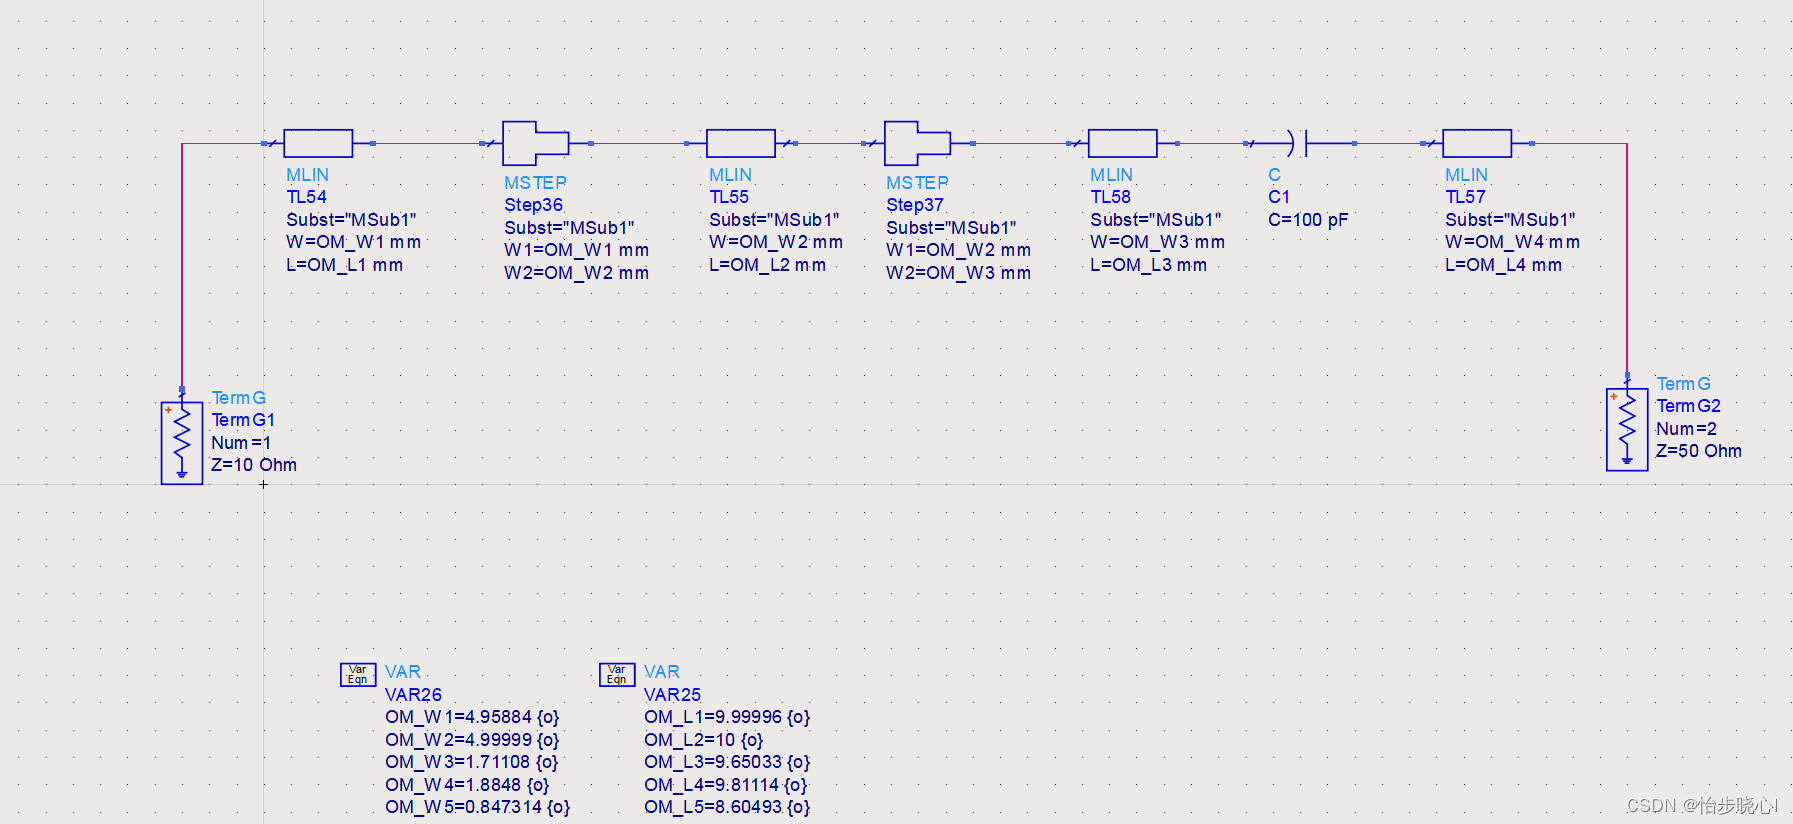Click the TermG2 instance name label
The height and width of the screenshot is (824, 1793).
(1689, 406)
